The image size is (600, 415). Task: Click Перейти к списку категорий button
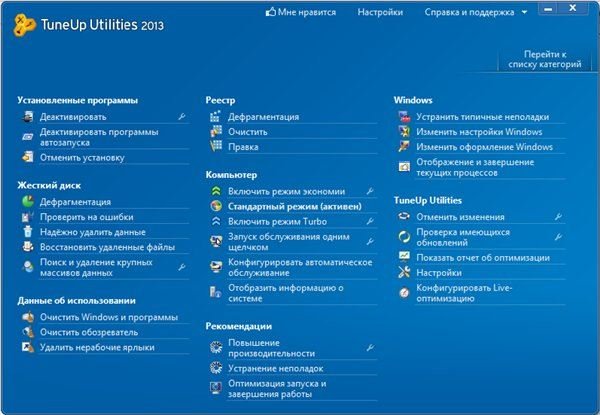(545, 59)
